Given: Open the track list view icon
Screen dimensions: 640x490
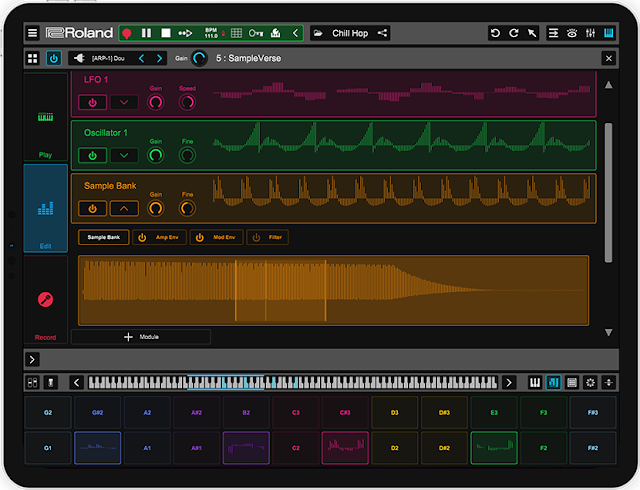Looking at the screenshot, I should pyautogui.click(x=553, y=33).
